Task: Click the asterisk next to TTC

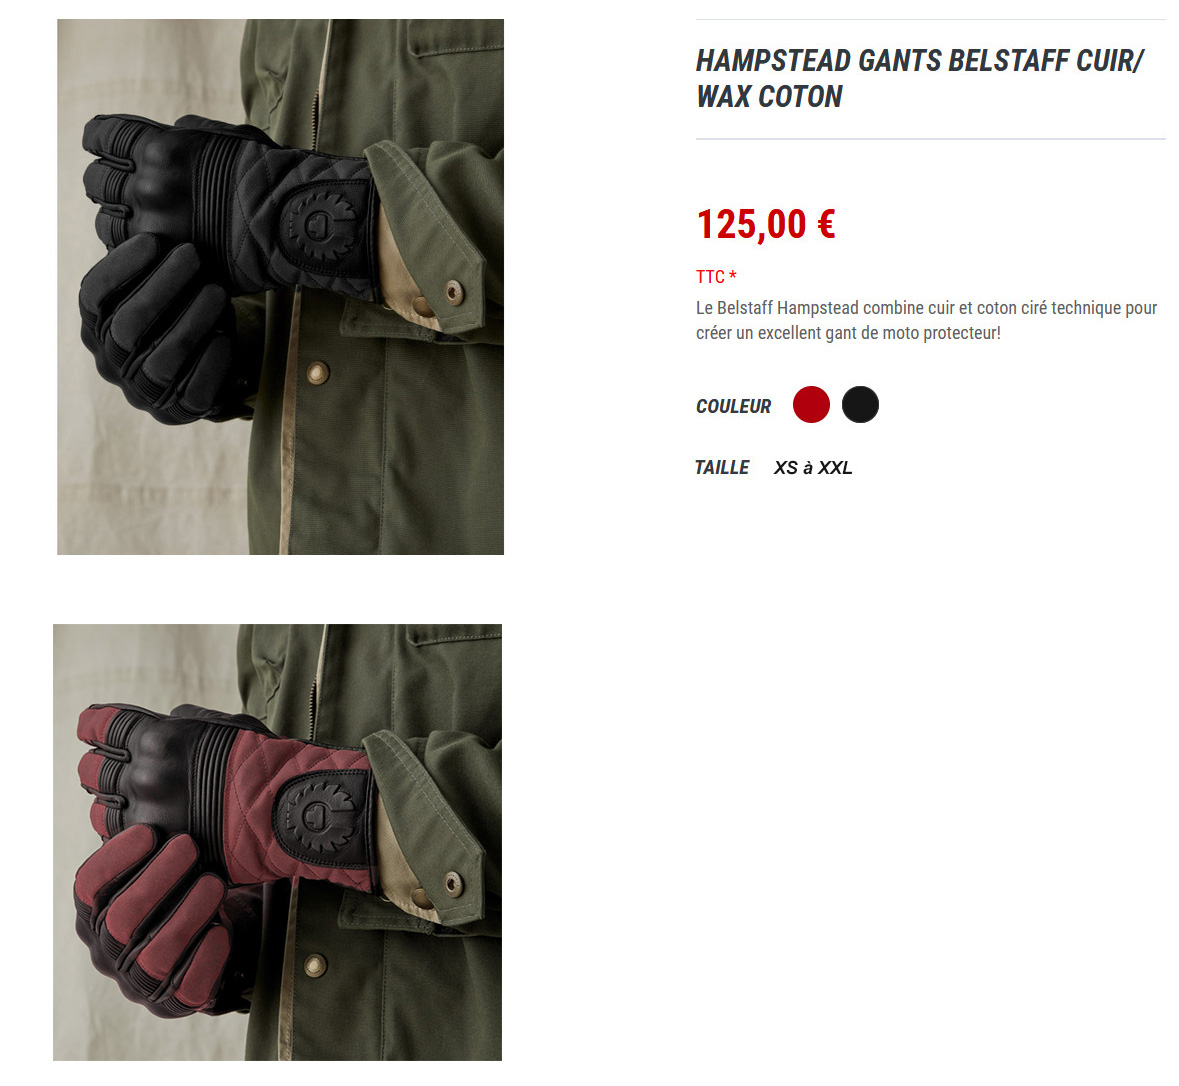Action: click(x=732, y=275)
